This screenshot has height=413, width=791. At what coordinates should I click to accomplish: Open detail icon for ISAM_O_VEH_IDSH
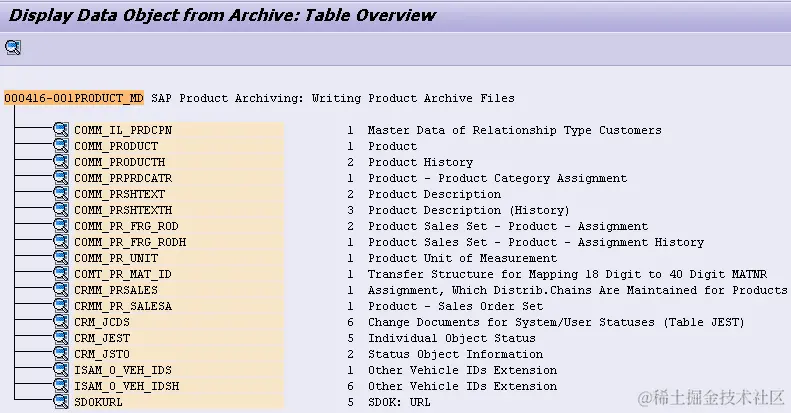coord(61,386)
